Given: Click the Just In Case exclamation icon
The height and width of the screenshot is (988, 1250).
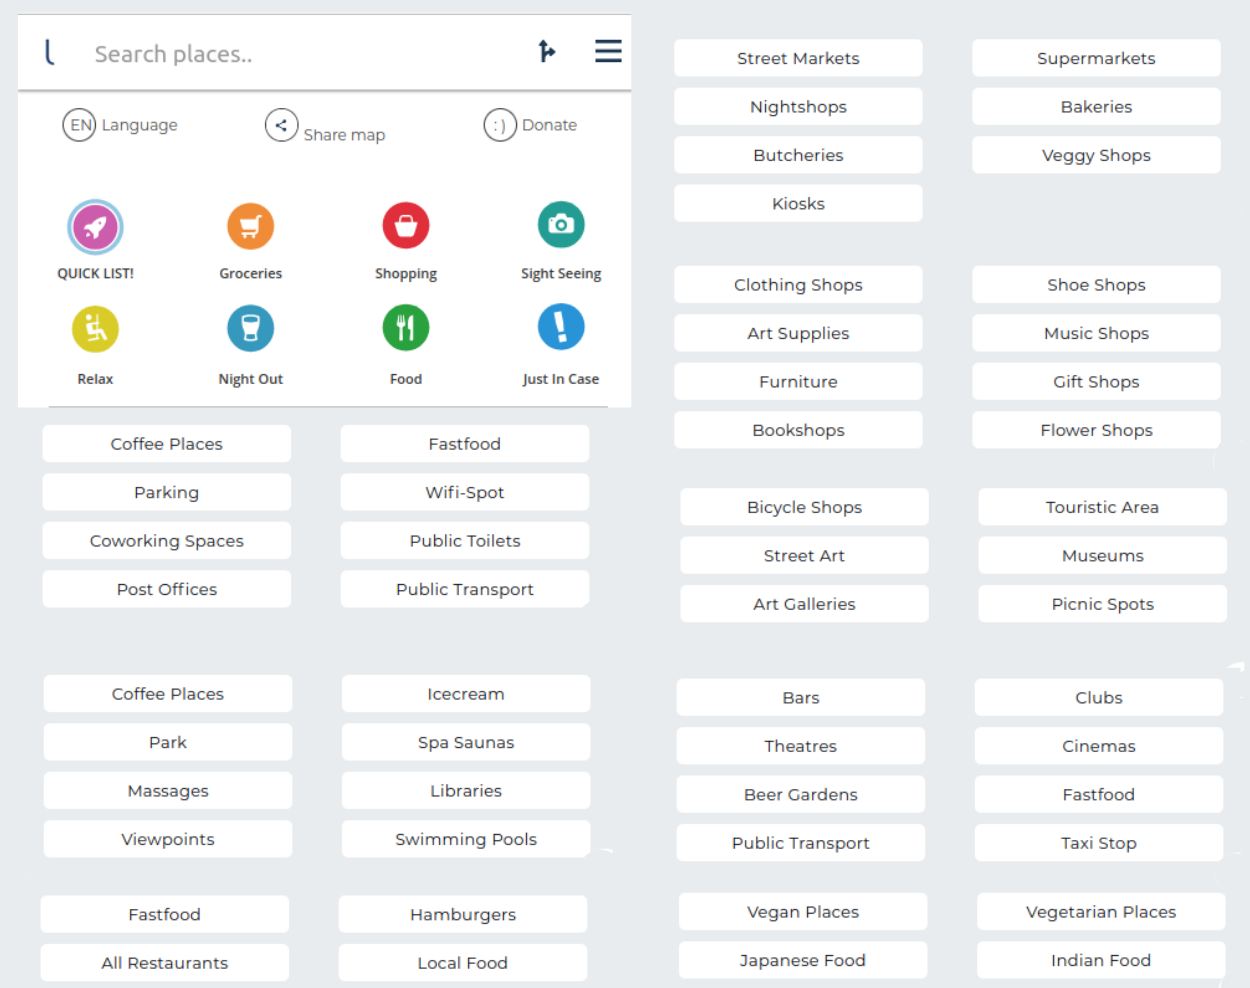Looking at the screenshot, I should [x=561, y=327].
